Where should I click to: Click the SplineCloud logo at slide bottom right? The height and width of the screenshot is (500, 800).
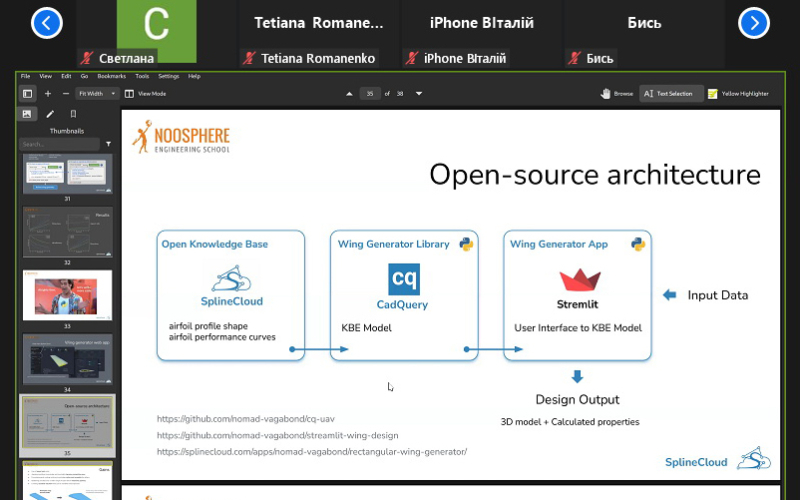click(718, 458)
